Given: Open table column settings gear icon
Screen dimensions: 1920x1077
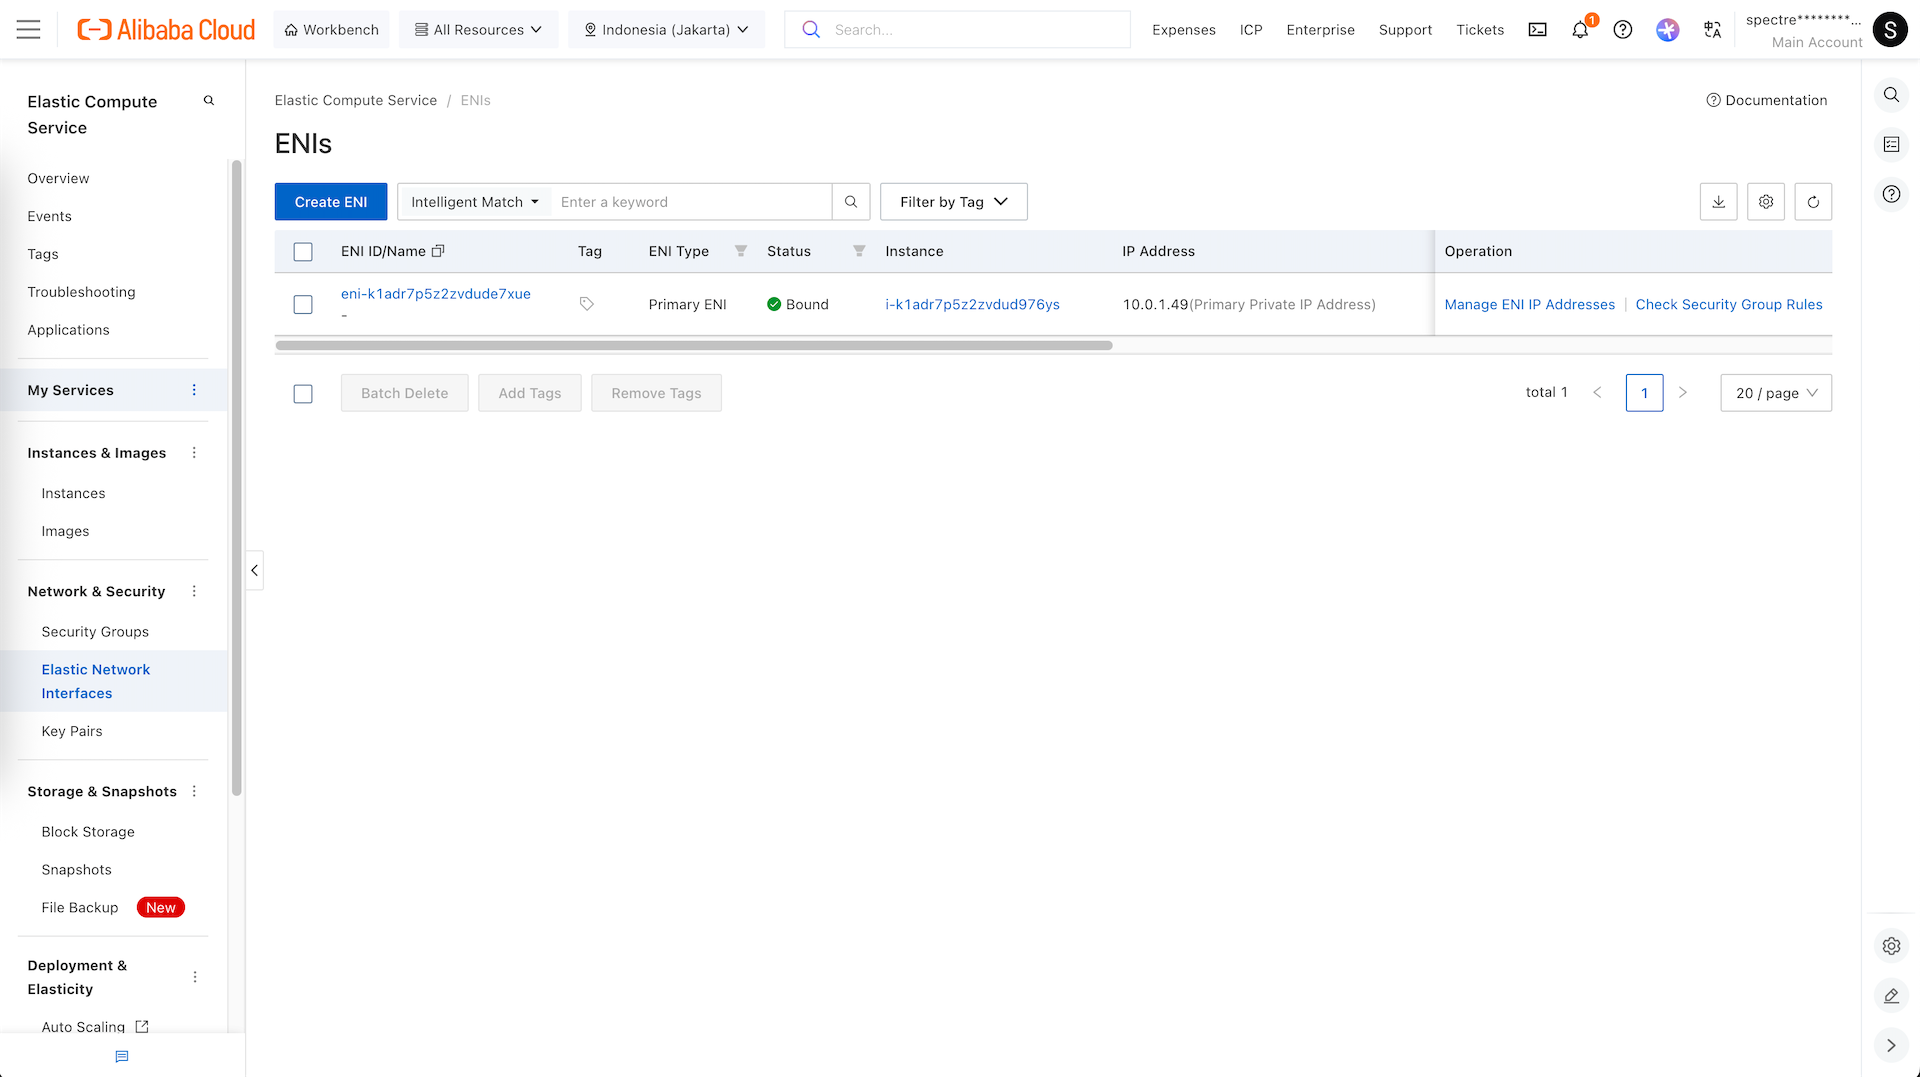Looking at the screenshot, I should pyautogui.click(x=1766, y=202).
